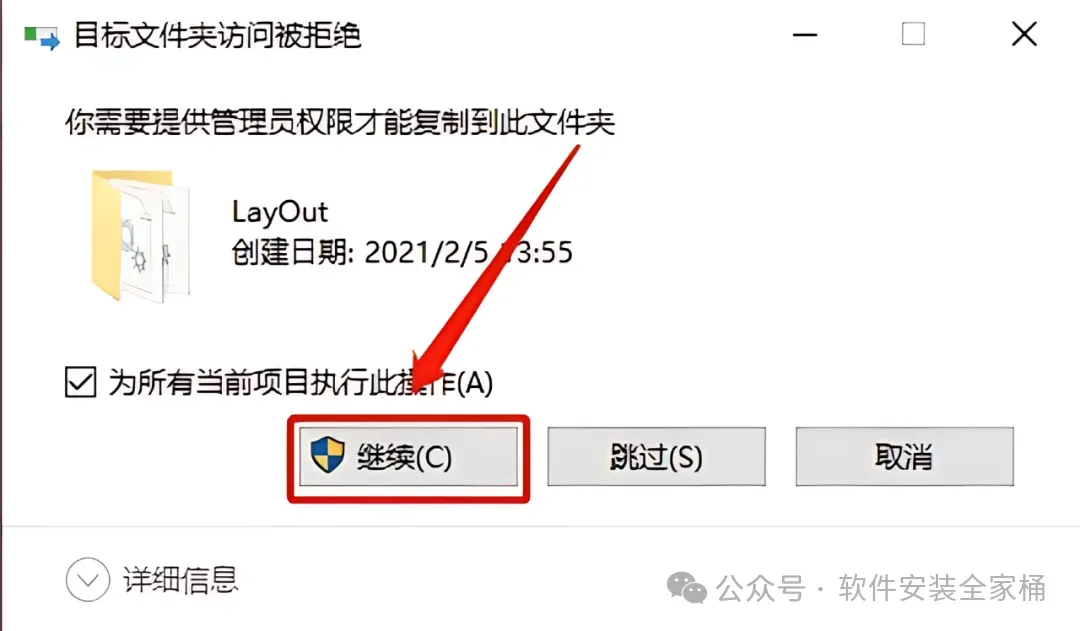This screenshot has width=1080, height=631.
Task: Click the 创建日期 2021/2/5 text
Action: click(402, 253)
